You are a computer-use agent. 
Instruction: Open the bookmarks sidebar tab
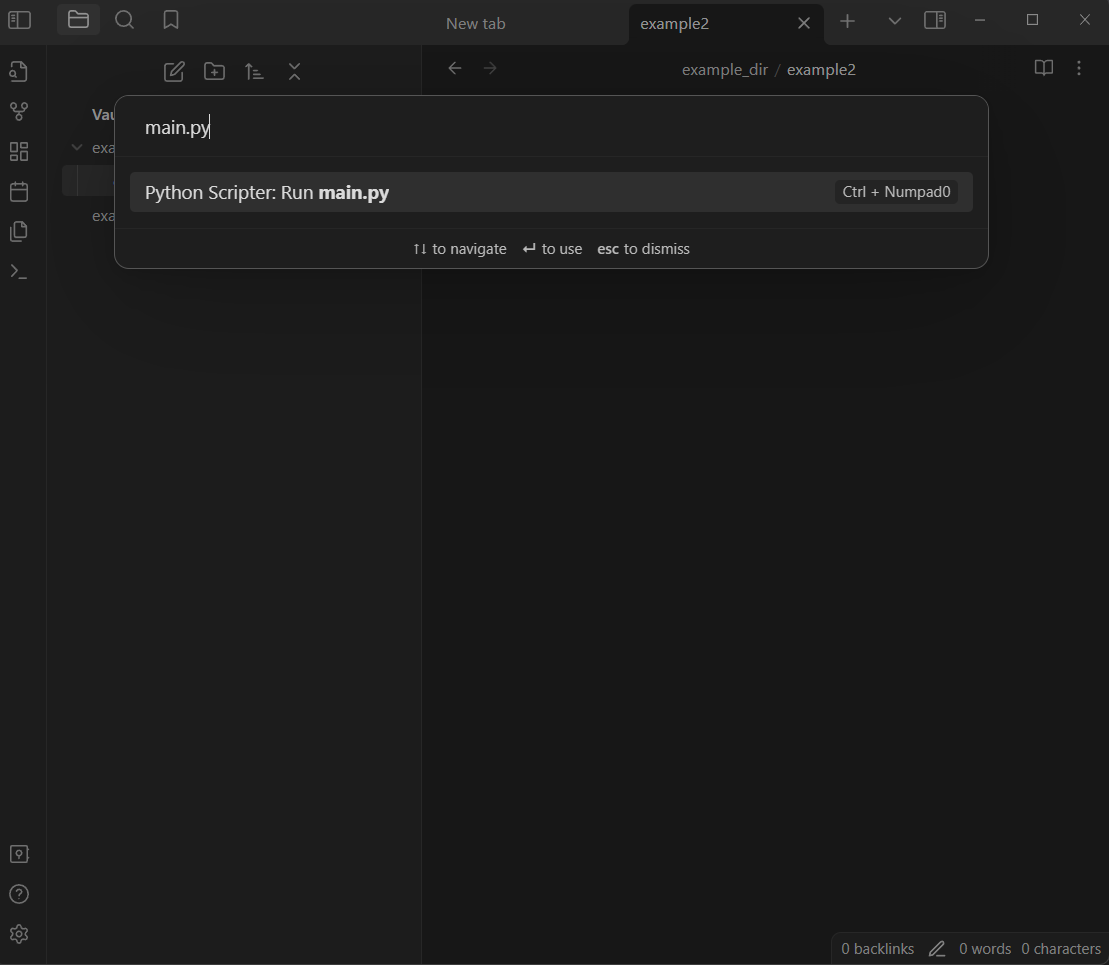pos(171,20)
